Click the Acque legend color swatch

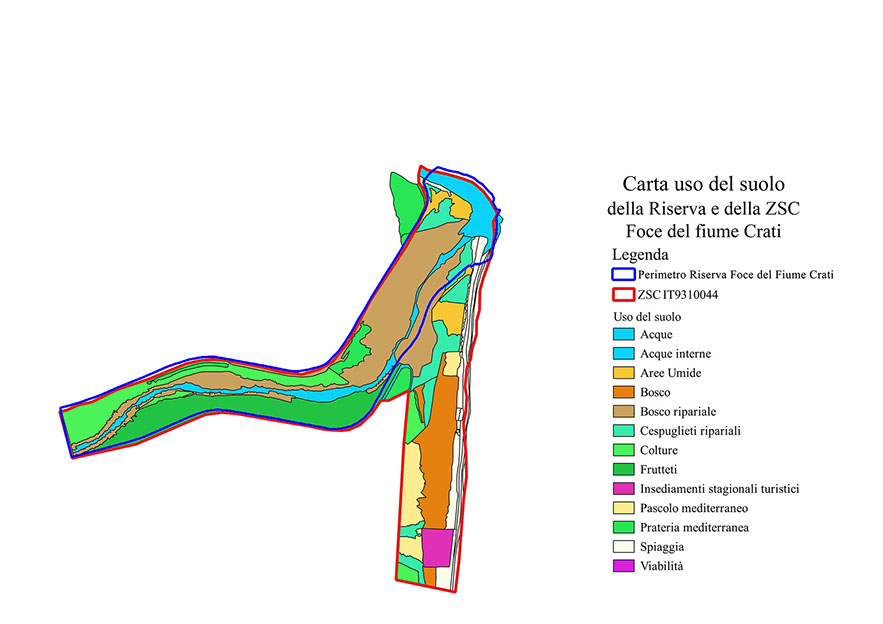pyautogui.click(x=623, y=334)
